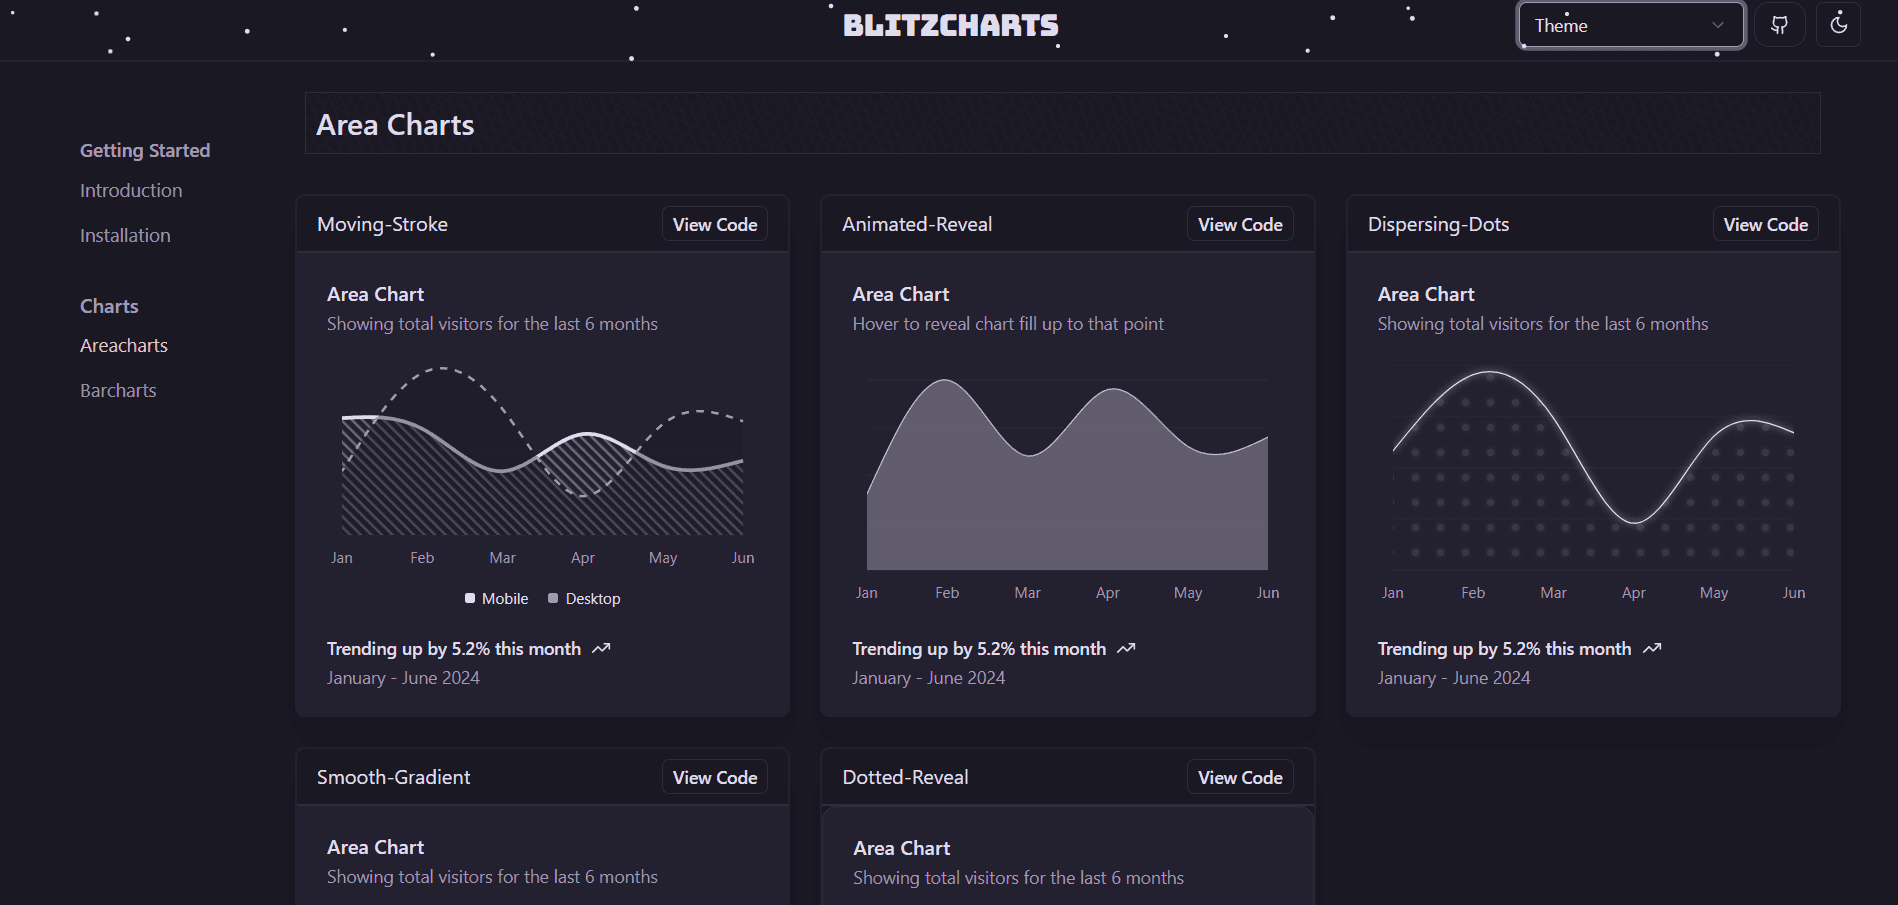Click the BLITZCHARTS logo
Image resolution: width=1898 pixels, height=905 pixels.
click(x=950, y=25)
